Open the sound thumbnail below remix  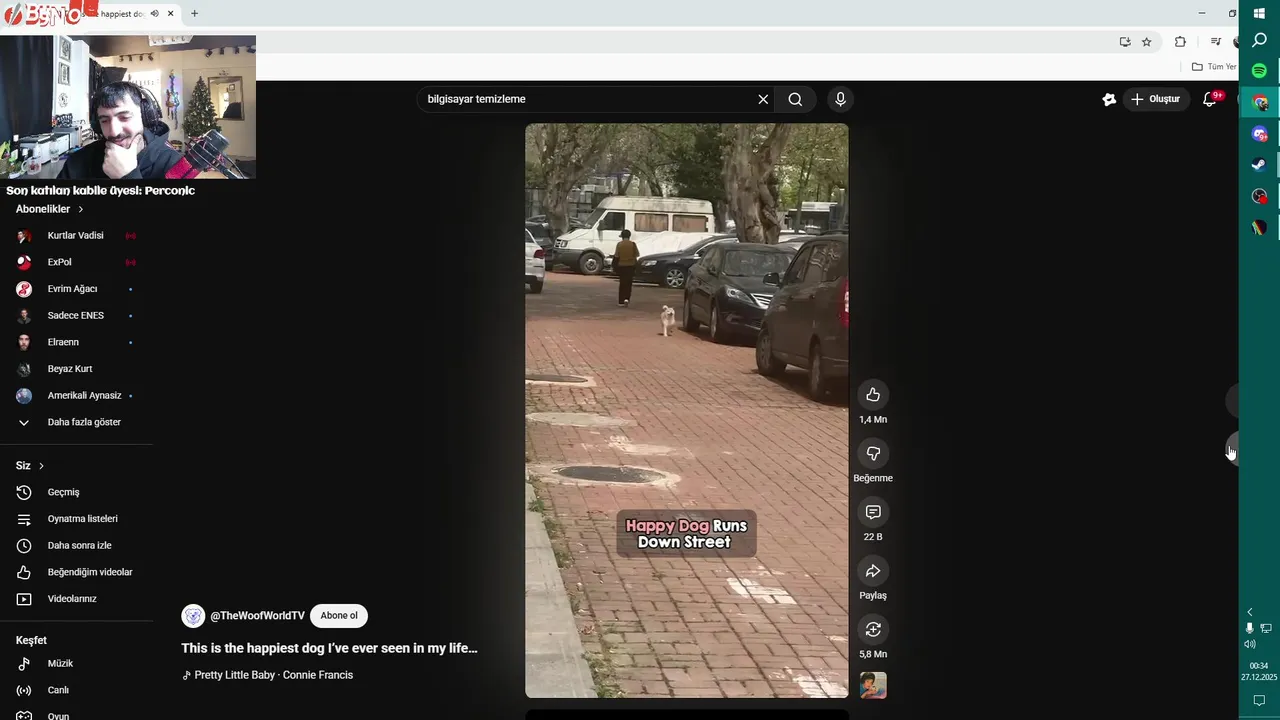click(x=873, y=685)
